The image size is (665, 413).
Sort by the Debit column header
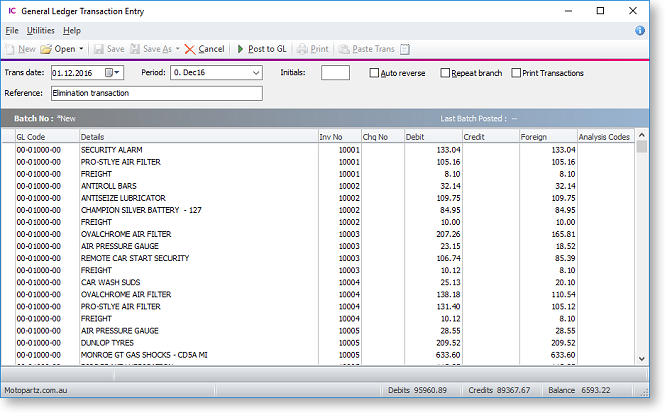pyautogui.click(x=432, y=137)
